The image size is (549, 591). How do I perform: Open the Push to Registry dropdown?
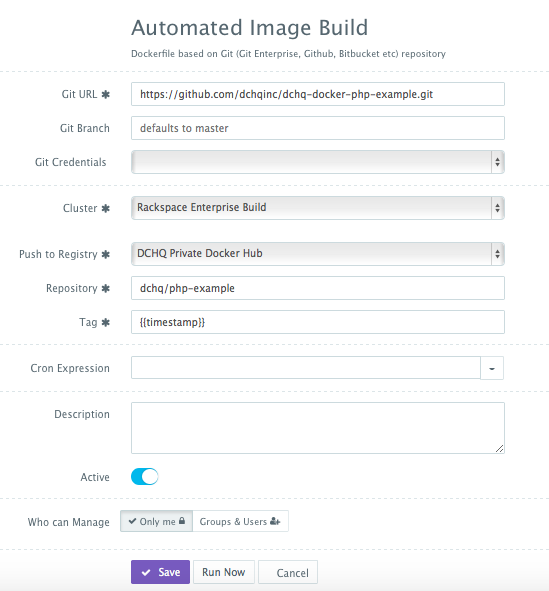[x=318, y=254]
